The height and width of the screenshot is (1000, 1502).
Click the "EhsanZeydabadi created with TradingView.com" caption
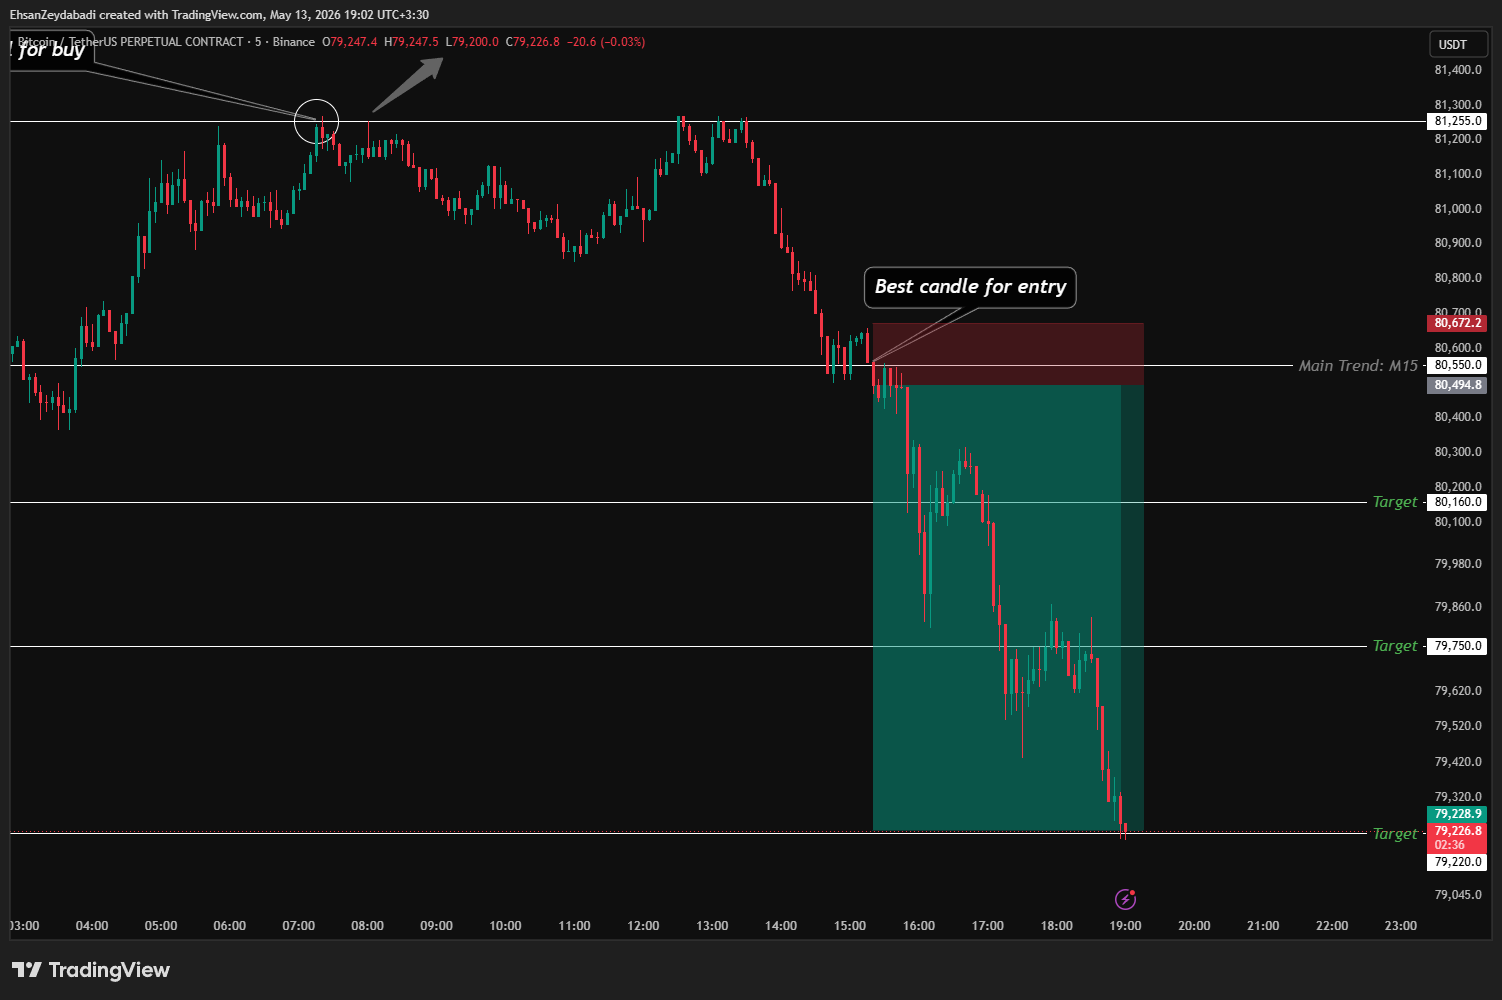(137, 15)
